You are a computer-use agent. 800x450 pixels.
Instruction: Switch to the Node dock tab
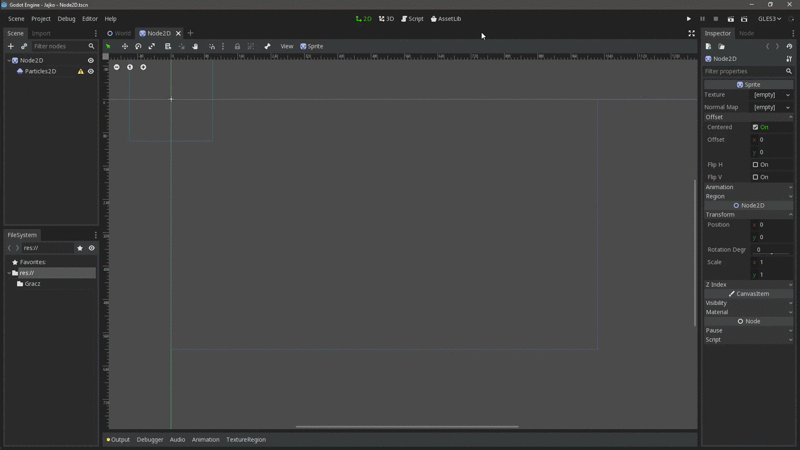coord(746,33)
